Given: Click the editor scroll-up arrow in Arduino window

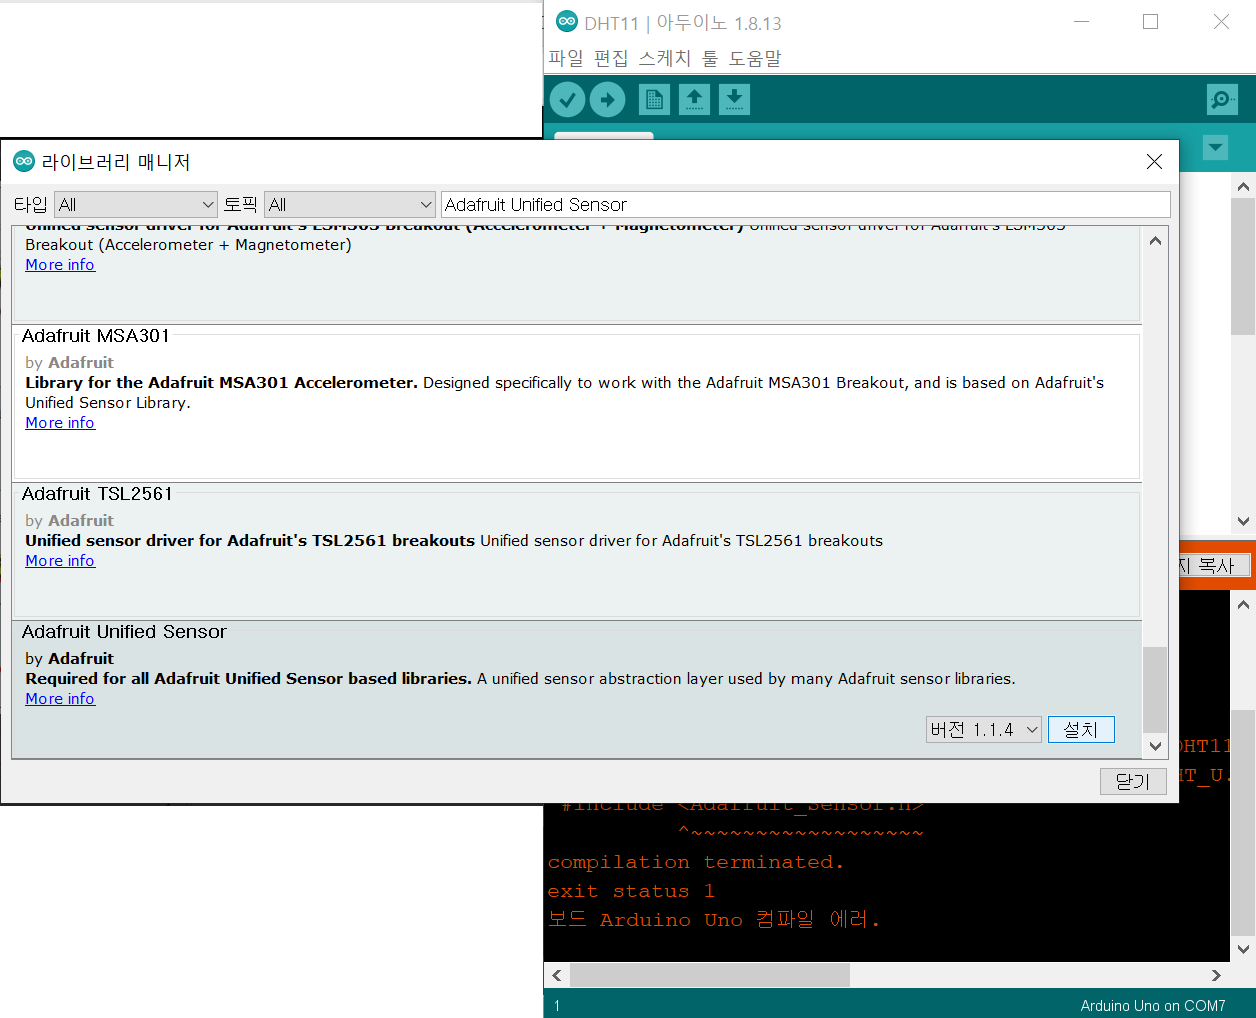Looking at the screenshot, I should pyautogui.click(x=1243, y=186).
